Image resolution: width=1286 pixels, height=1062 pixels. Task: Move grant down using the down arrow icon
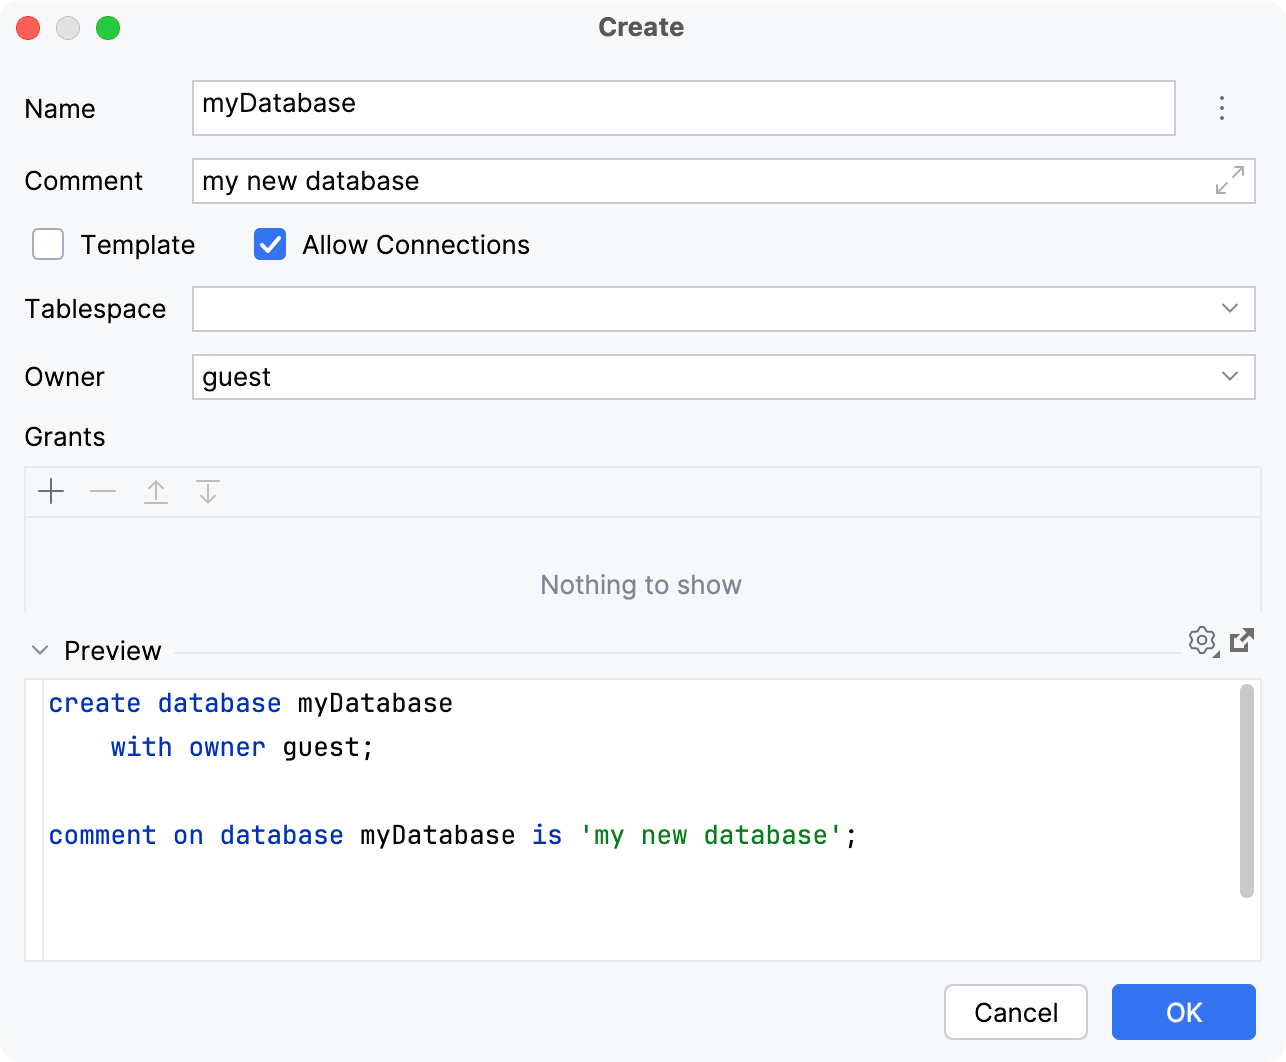(208, 492)
